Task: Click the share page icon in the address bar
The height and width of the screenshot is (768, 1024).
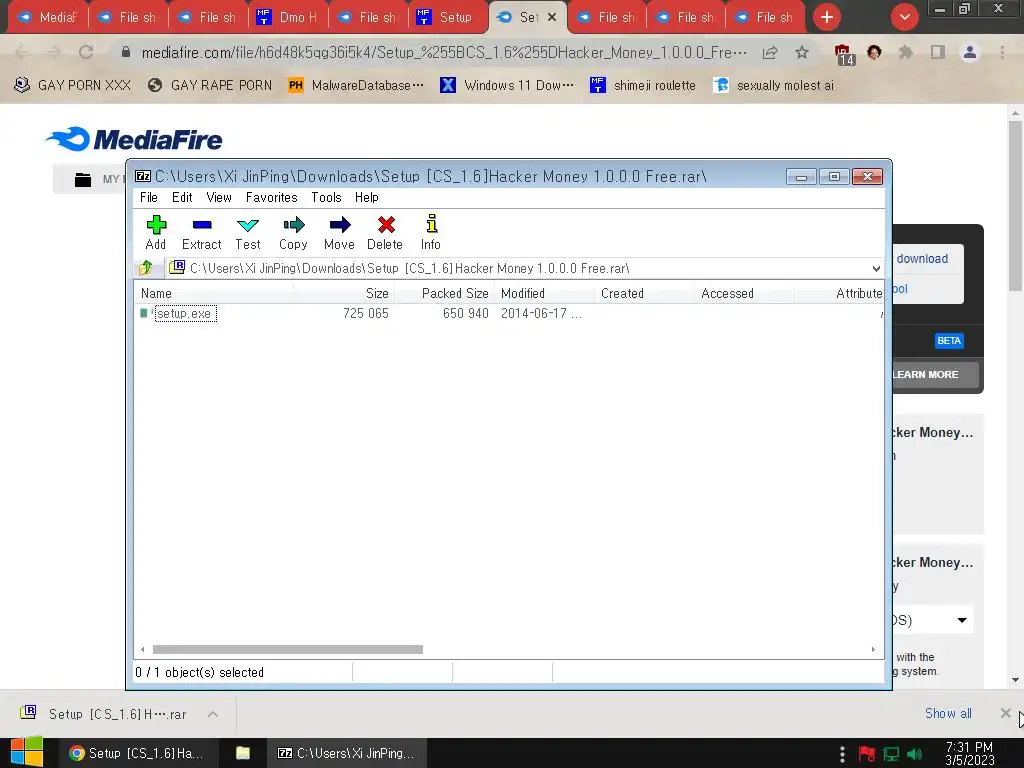Action: [770, 52]
